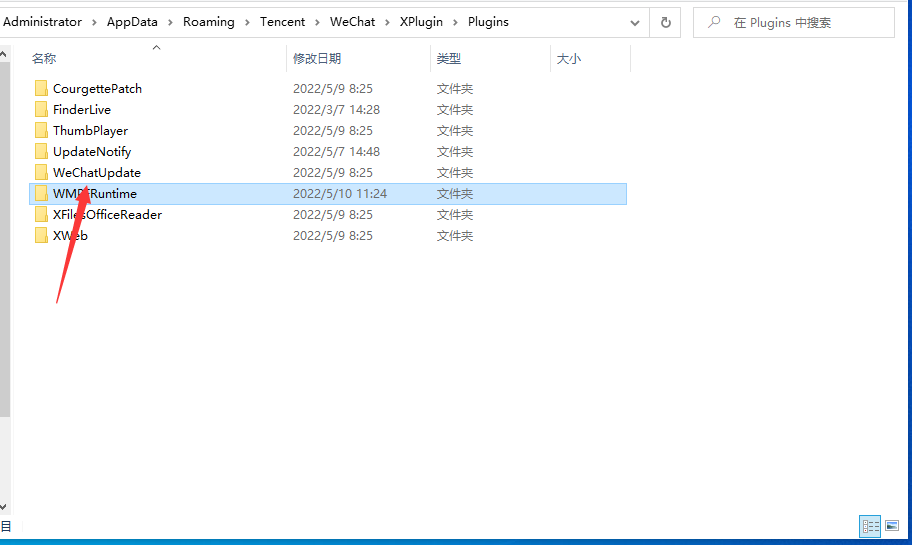Expand the chevron after WeChat in path
The height and width of the screenshot is (545, 912).
pyautogui.click(x=387, y=23)
